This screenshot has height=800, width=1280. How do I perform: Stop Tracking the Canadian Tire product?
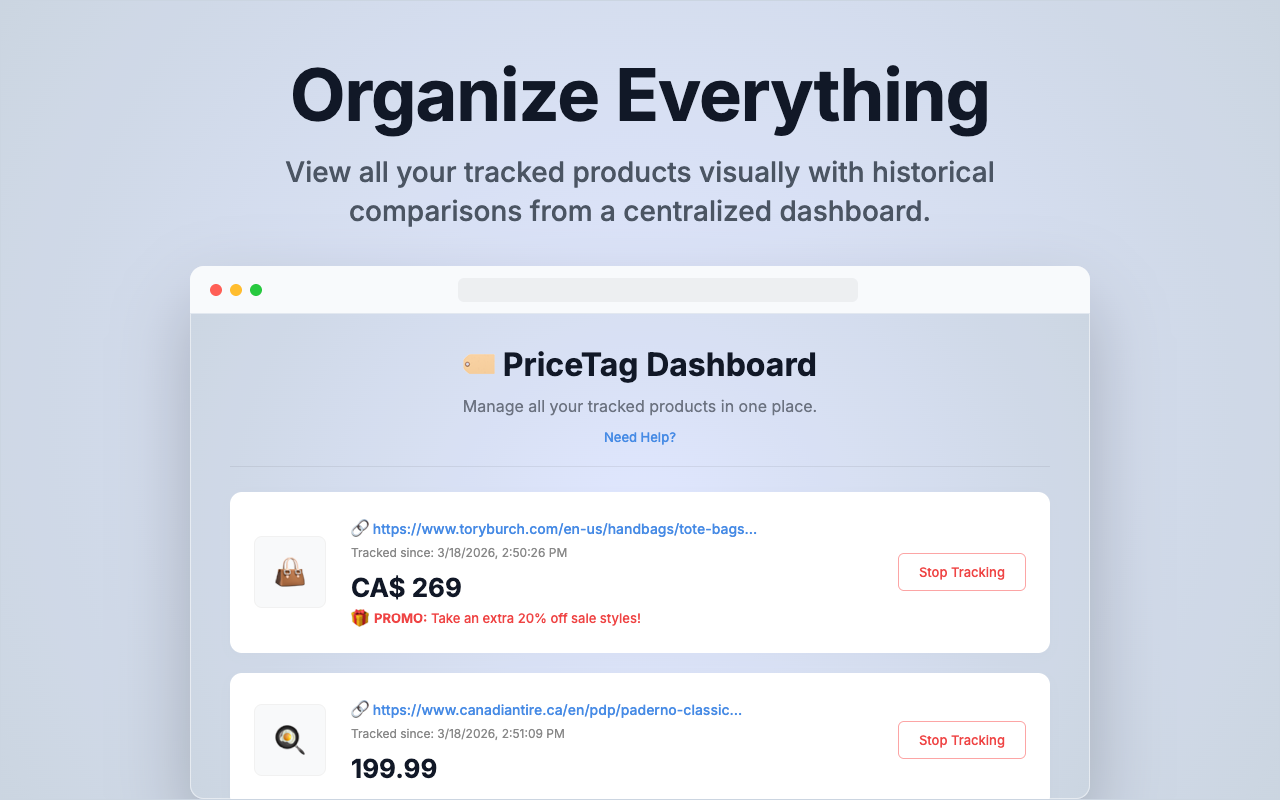[x=961, y=739]
